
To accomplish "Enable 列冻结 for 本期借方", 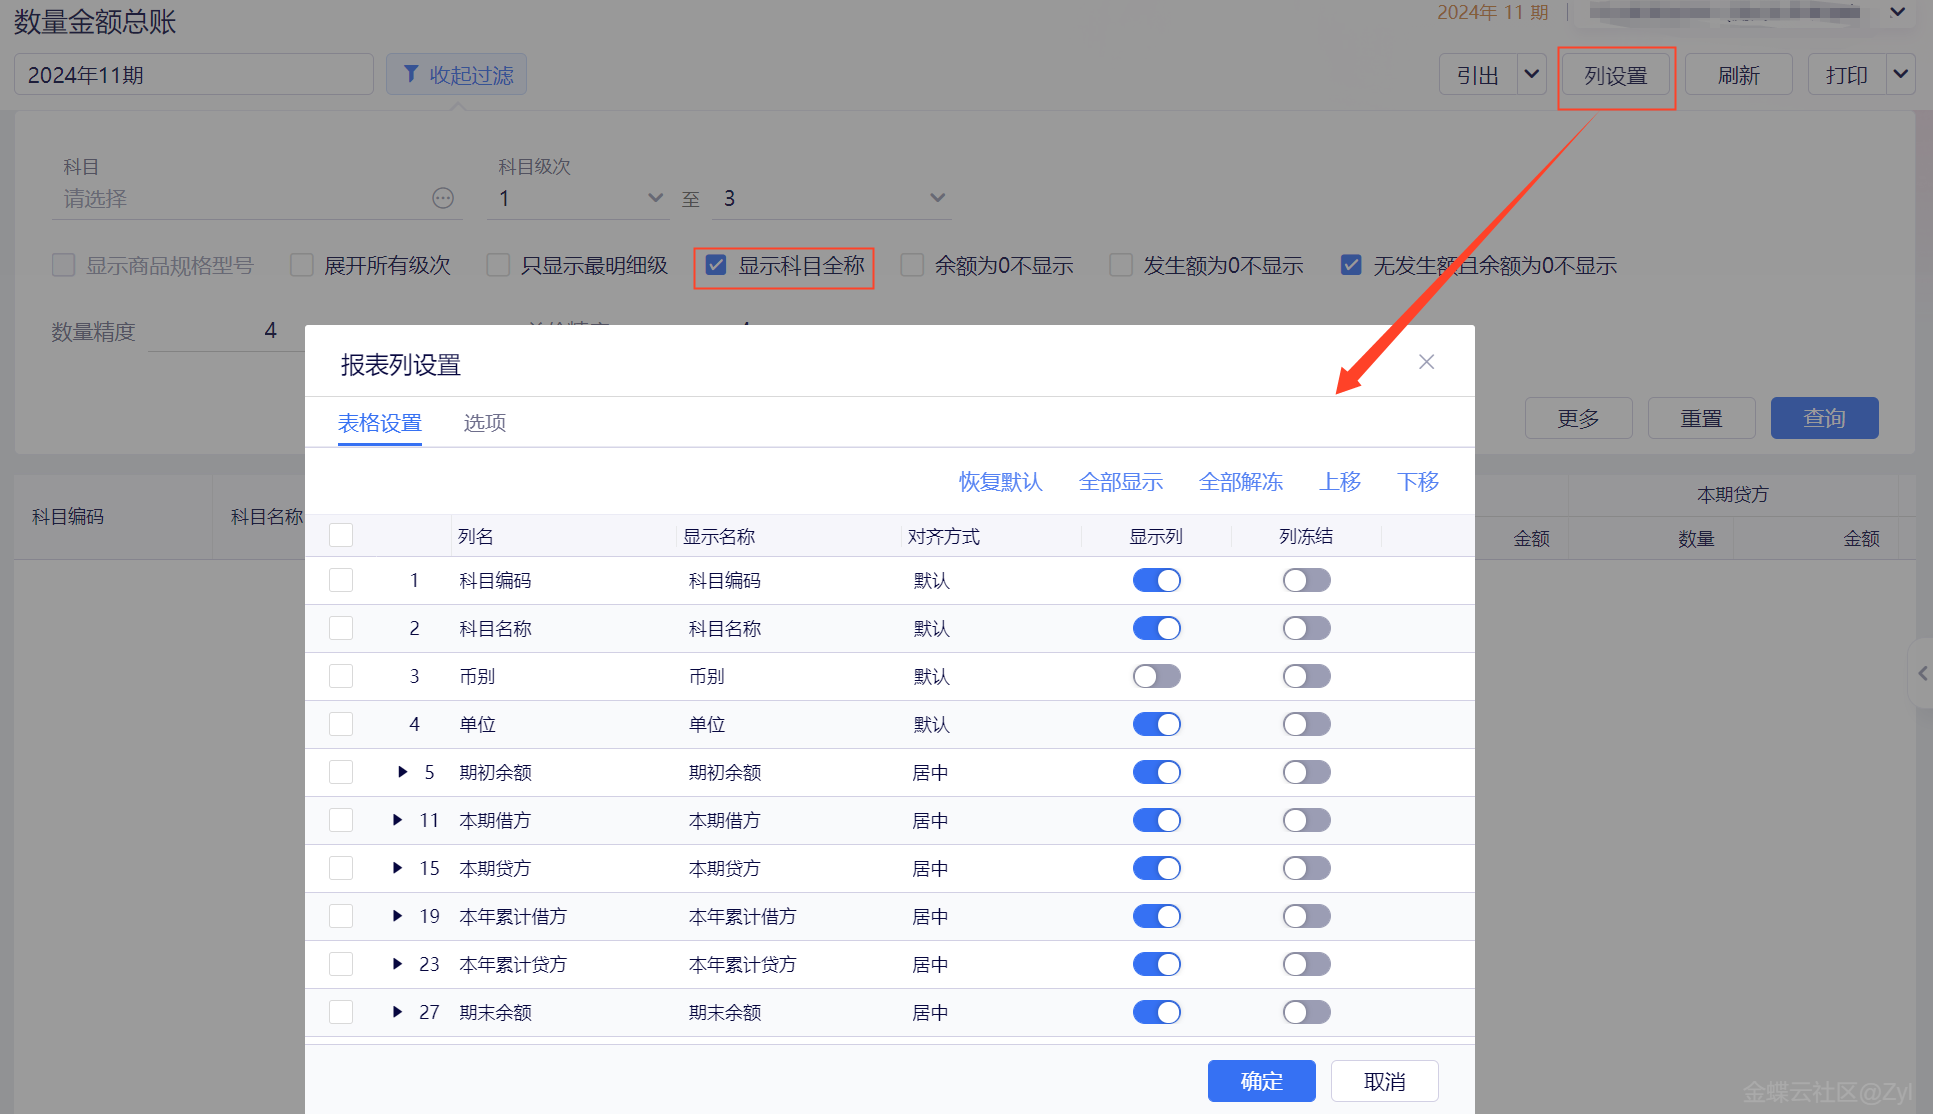I will (x=1307, y=820).
